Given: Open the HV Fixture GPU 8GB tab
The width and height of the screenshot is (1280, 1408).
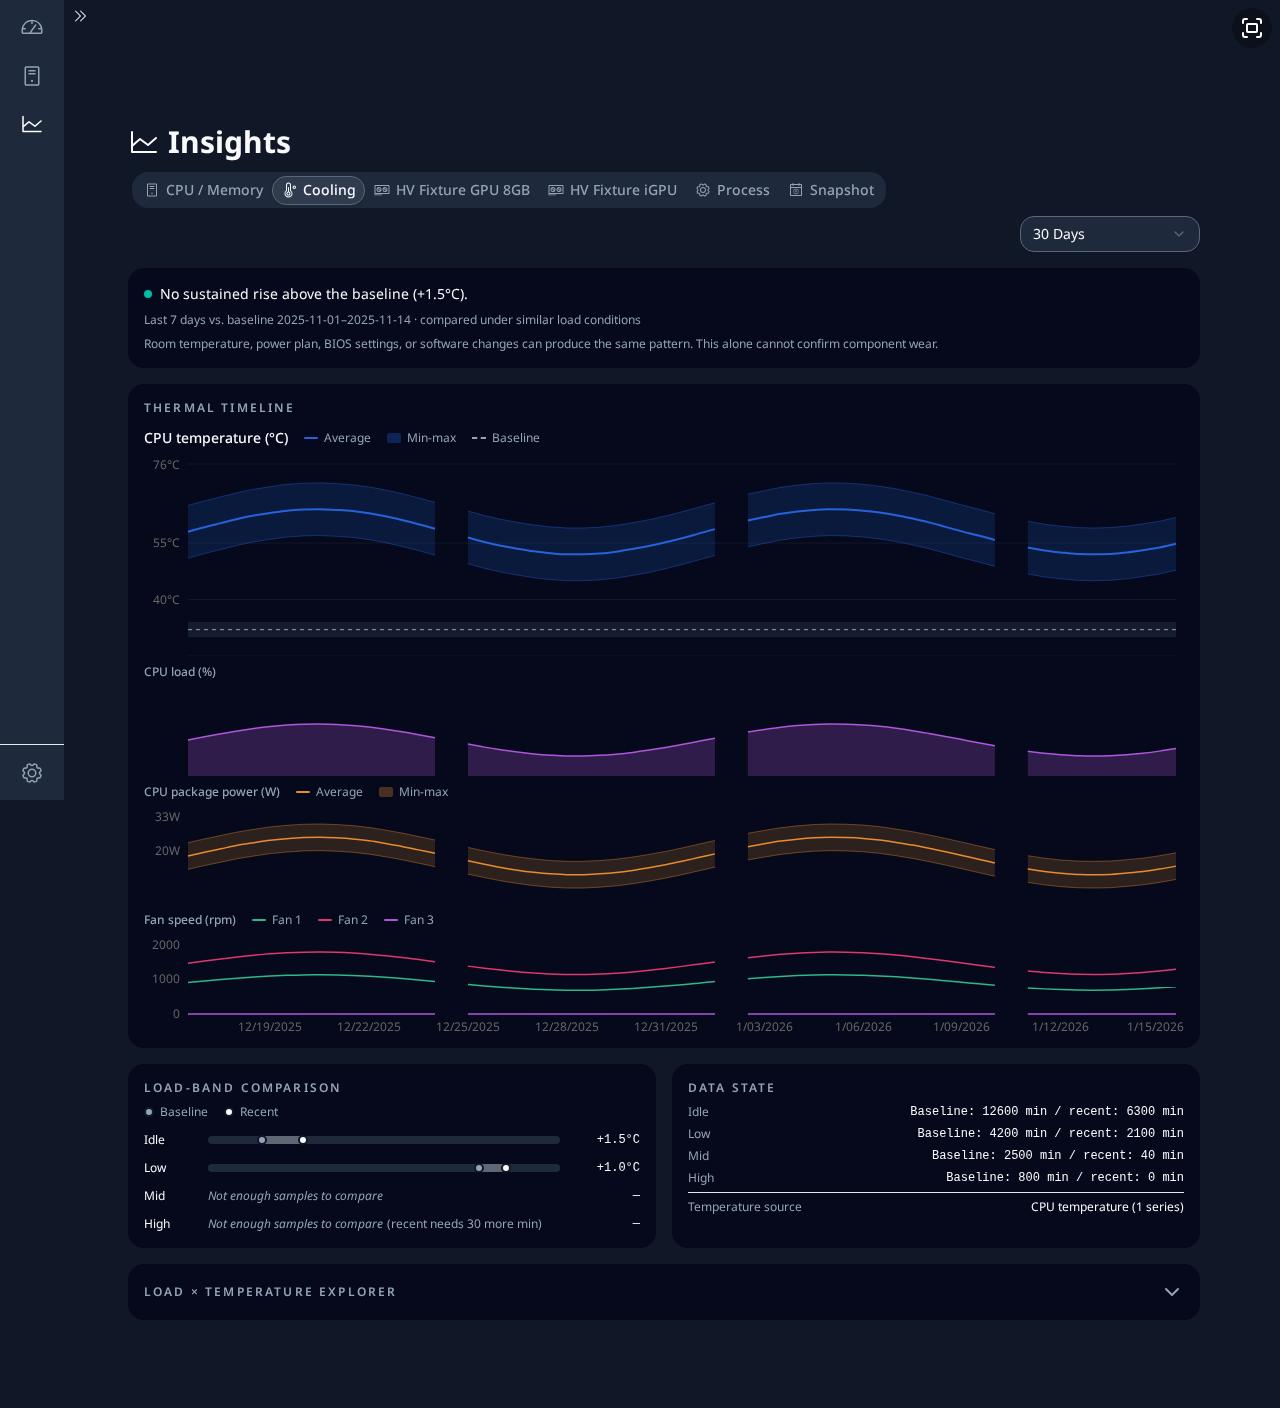Looking at the screenshot, I should (452, 190).
